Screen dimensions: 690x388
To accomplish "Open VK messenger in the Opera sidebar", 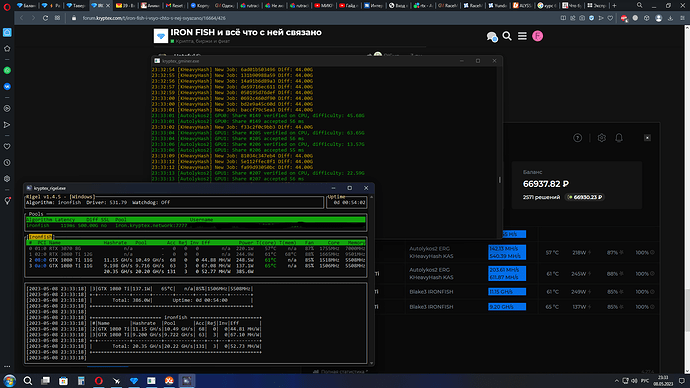I will (x=7, y=87).
